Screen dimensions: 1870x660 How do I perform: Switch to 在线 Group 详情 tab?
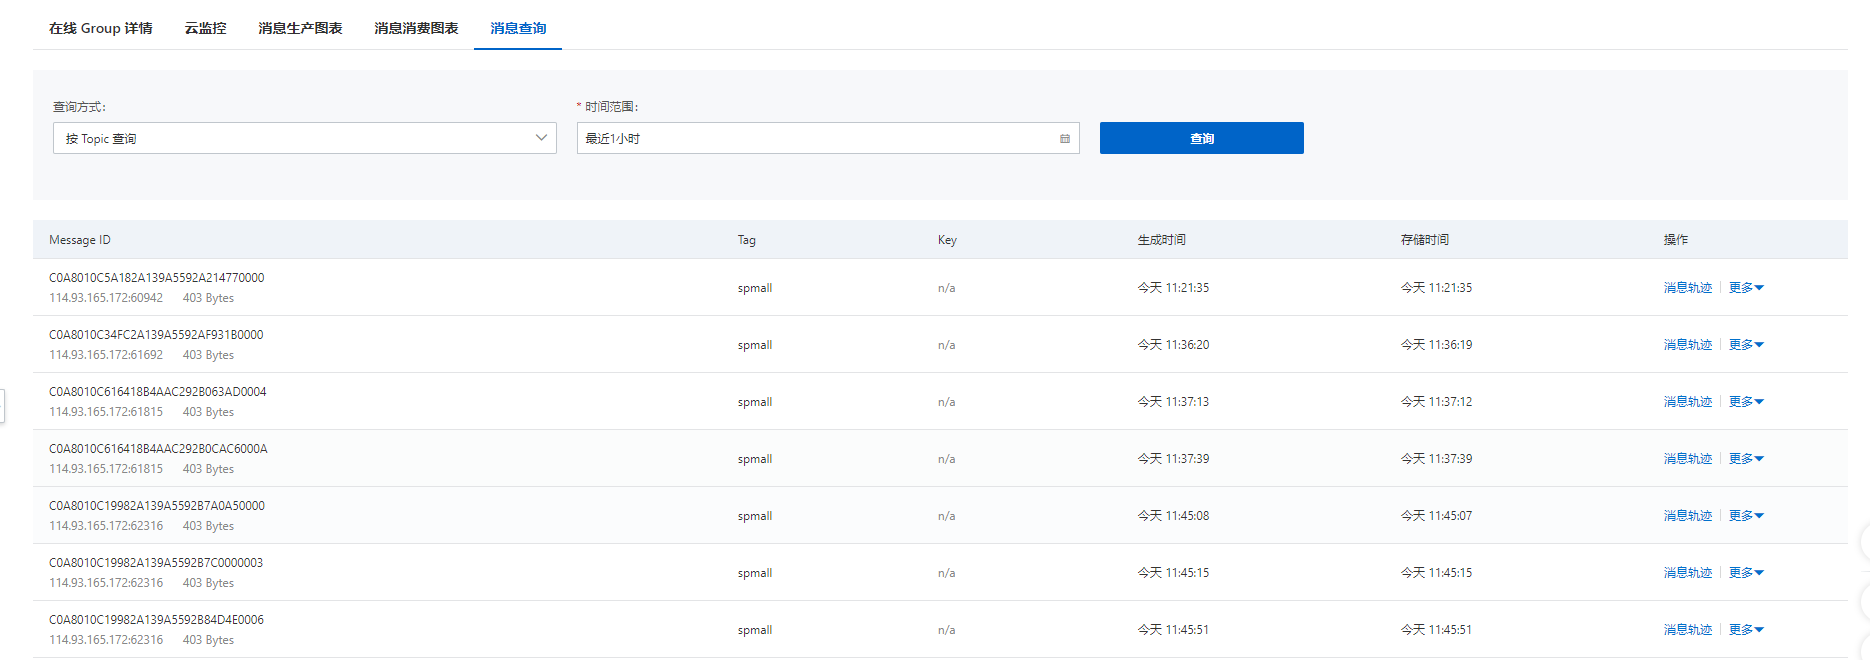pyautogui.click(x=101, y=28)
